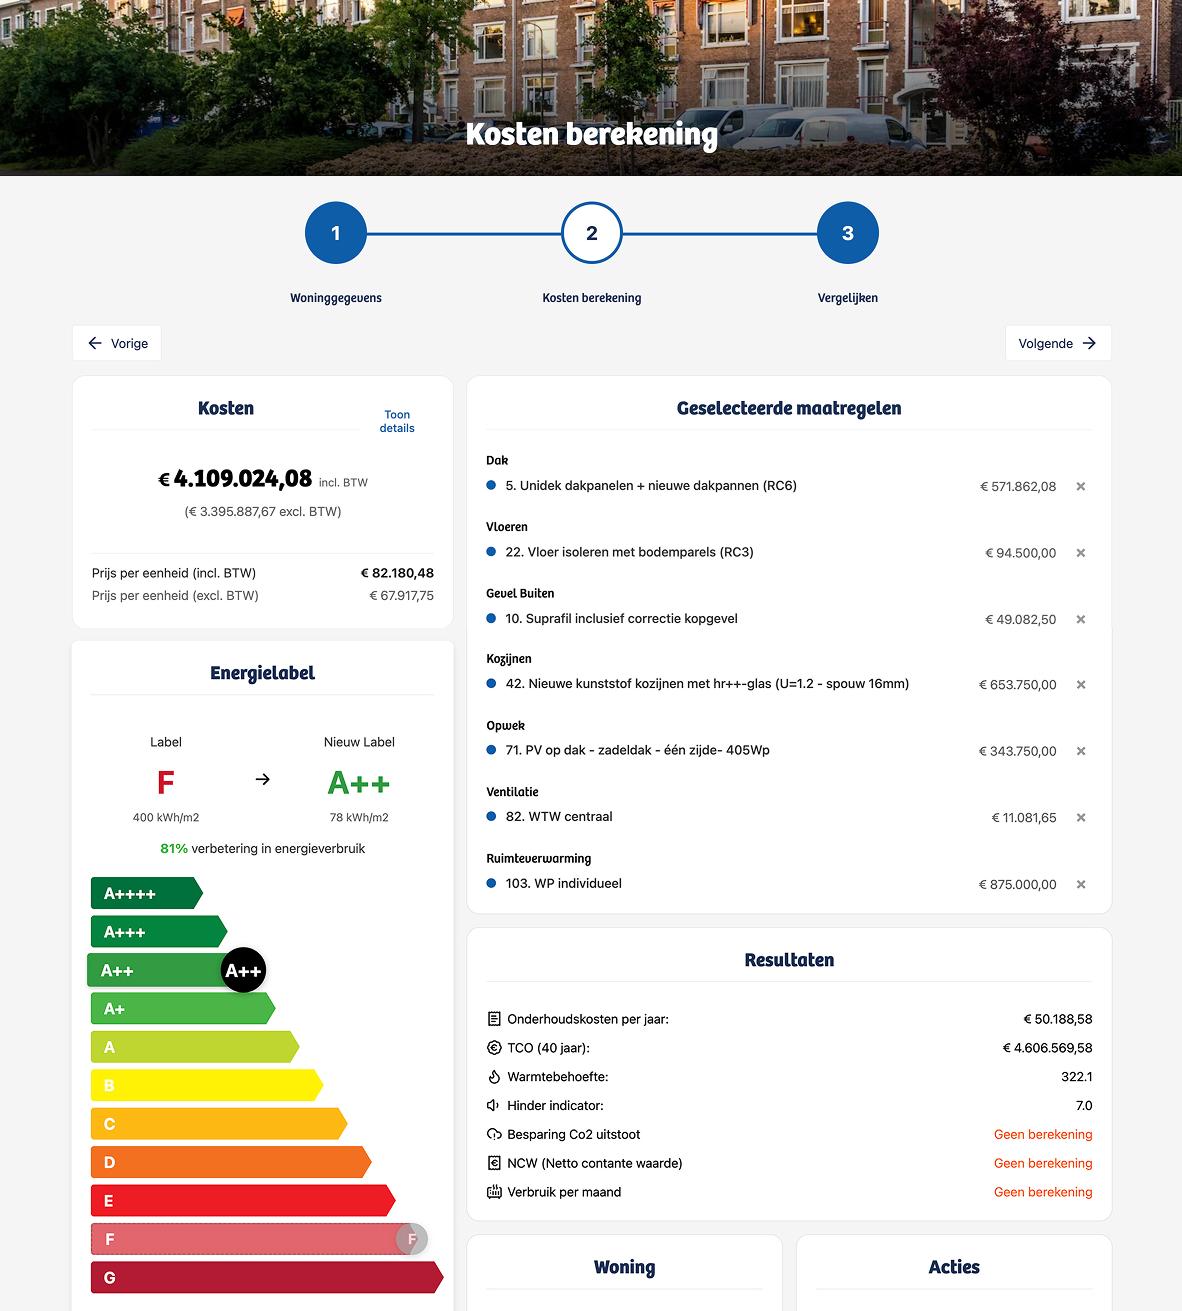
Task: Select the euro badge icon next to TCO
Action: (491, 1048)
